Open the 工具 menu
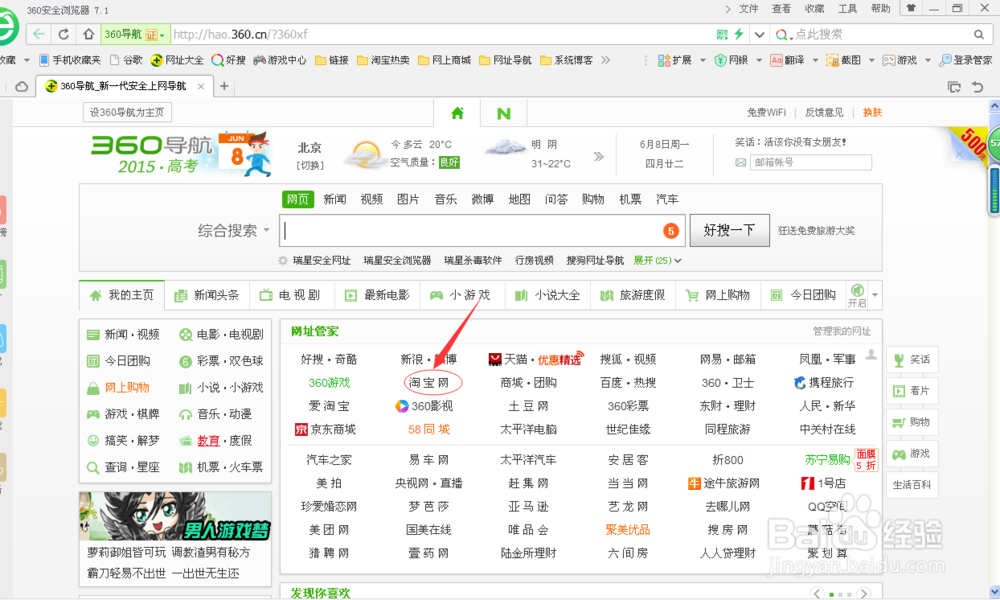The height and width of the screenshot is (600, 1000). click(848, 8)
